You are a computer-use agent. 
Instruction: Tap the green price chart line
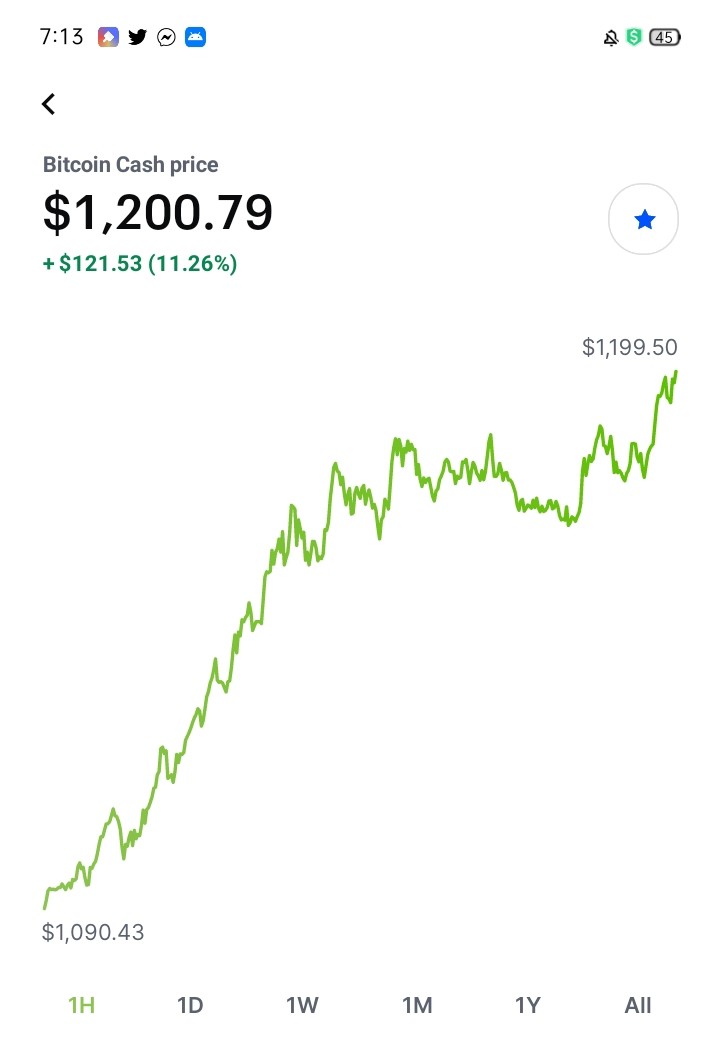click(x=360, y=639)
